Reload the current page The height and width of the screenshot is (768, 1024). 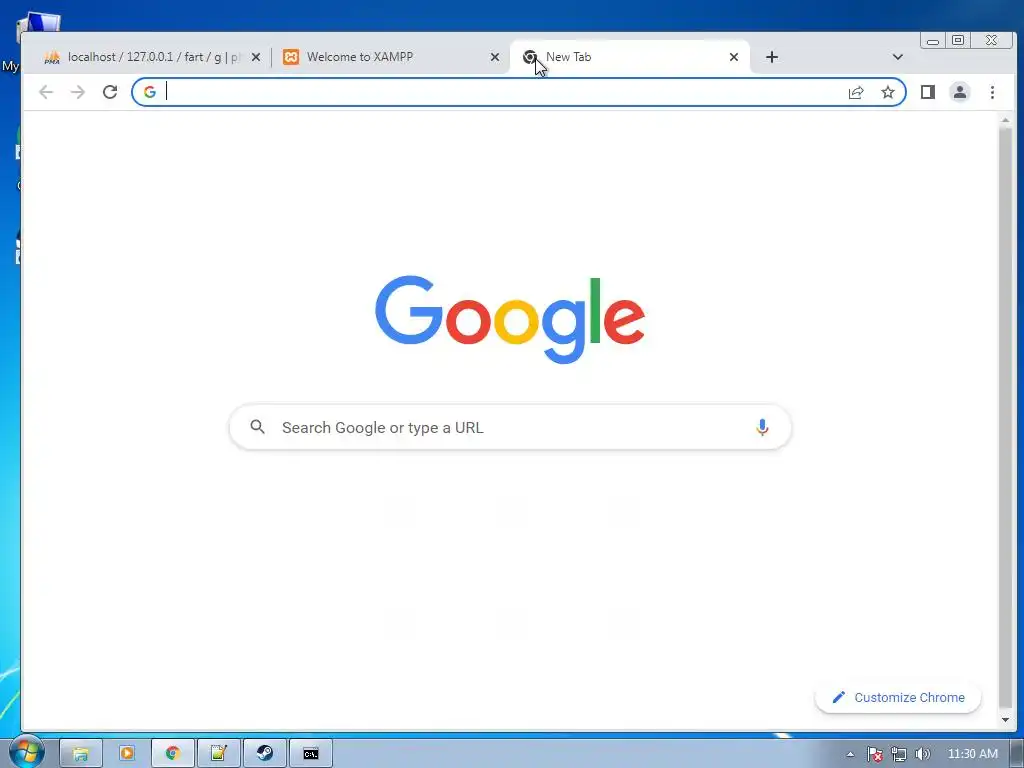coord(110,92)
